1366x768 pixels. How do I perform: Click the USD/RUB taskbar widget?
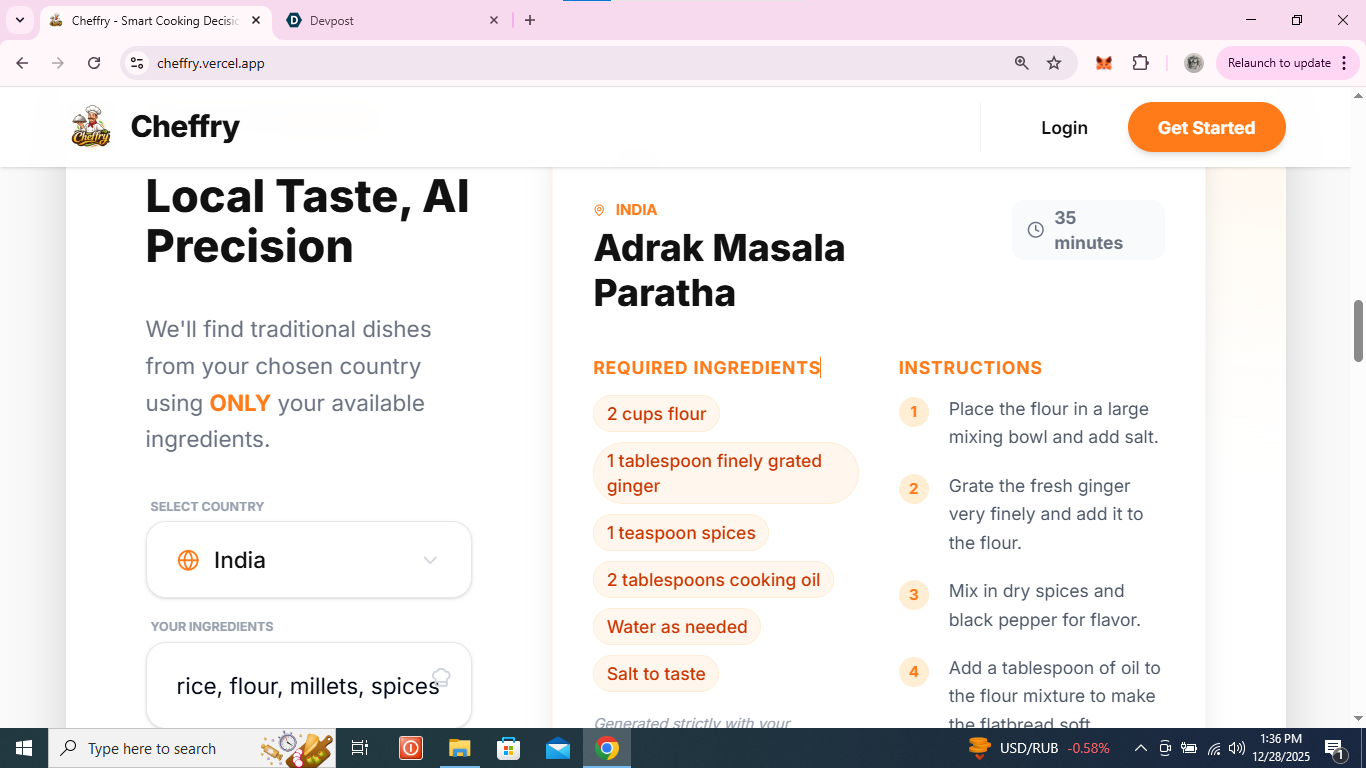pos(1039,748)
